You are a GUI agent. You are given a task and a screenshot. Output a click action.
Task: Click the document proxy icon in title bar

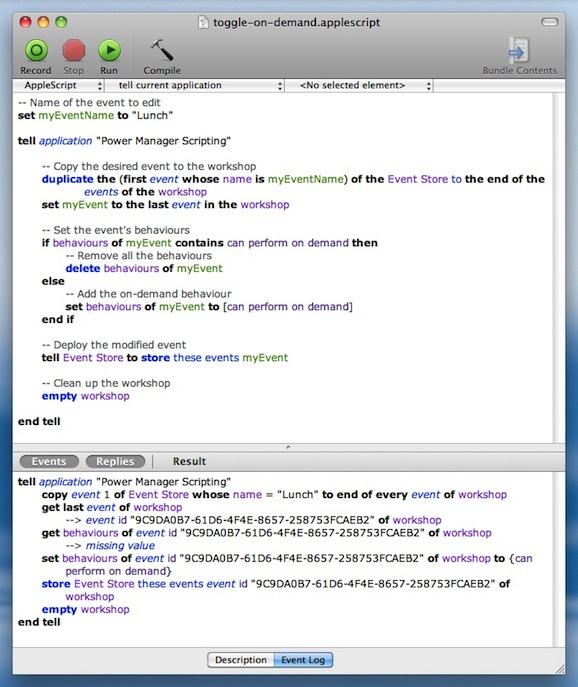point(203,22)
